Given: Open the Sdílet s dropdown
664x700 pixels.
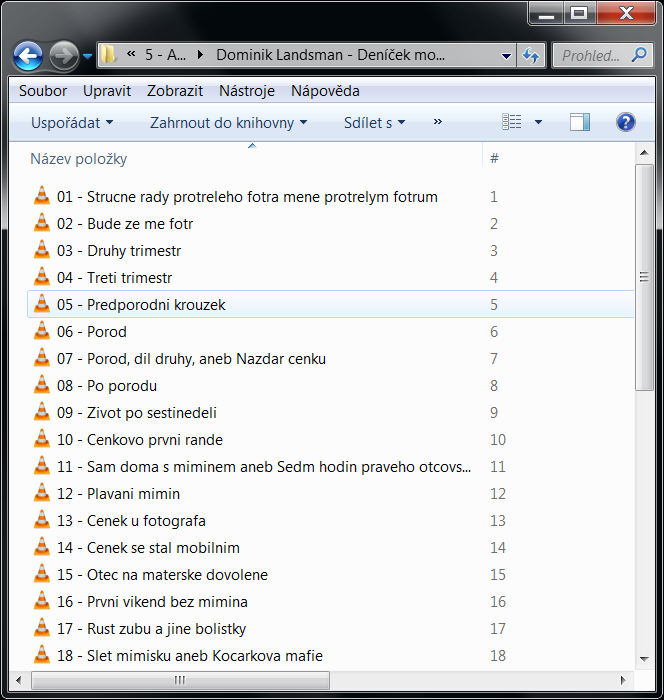Looking at the screenshot, I should click(x=374, y=123).
